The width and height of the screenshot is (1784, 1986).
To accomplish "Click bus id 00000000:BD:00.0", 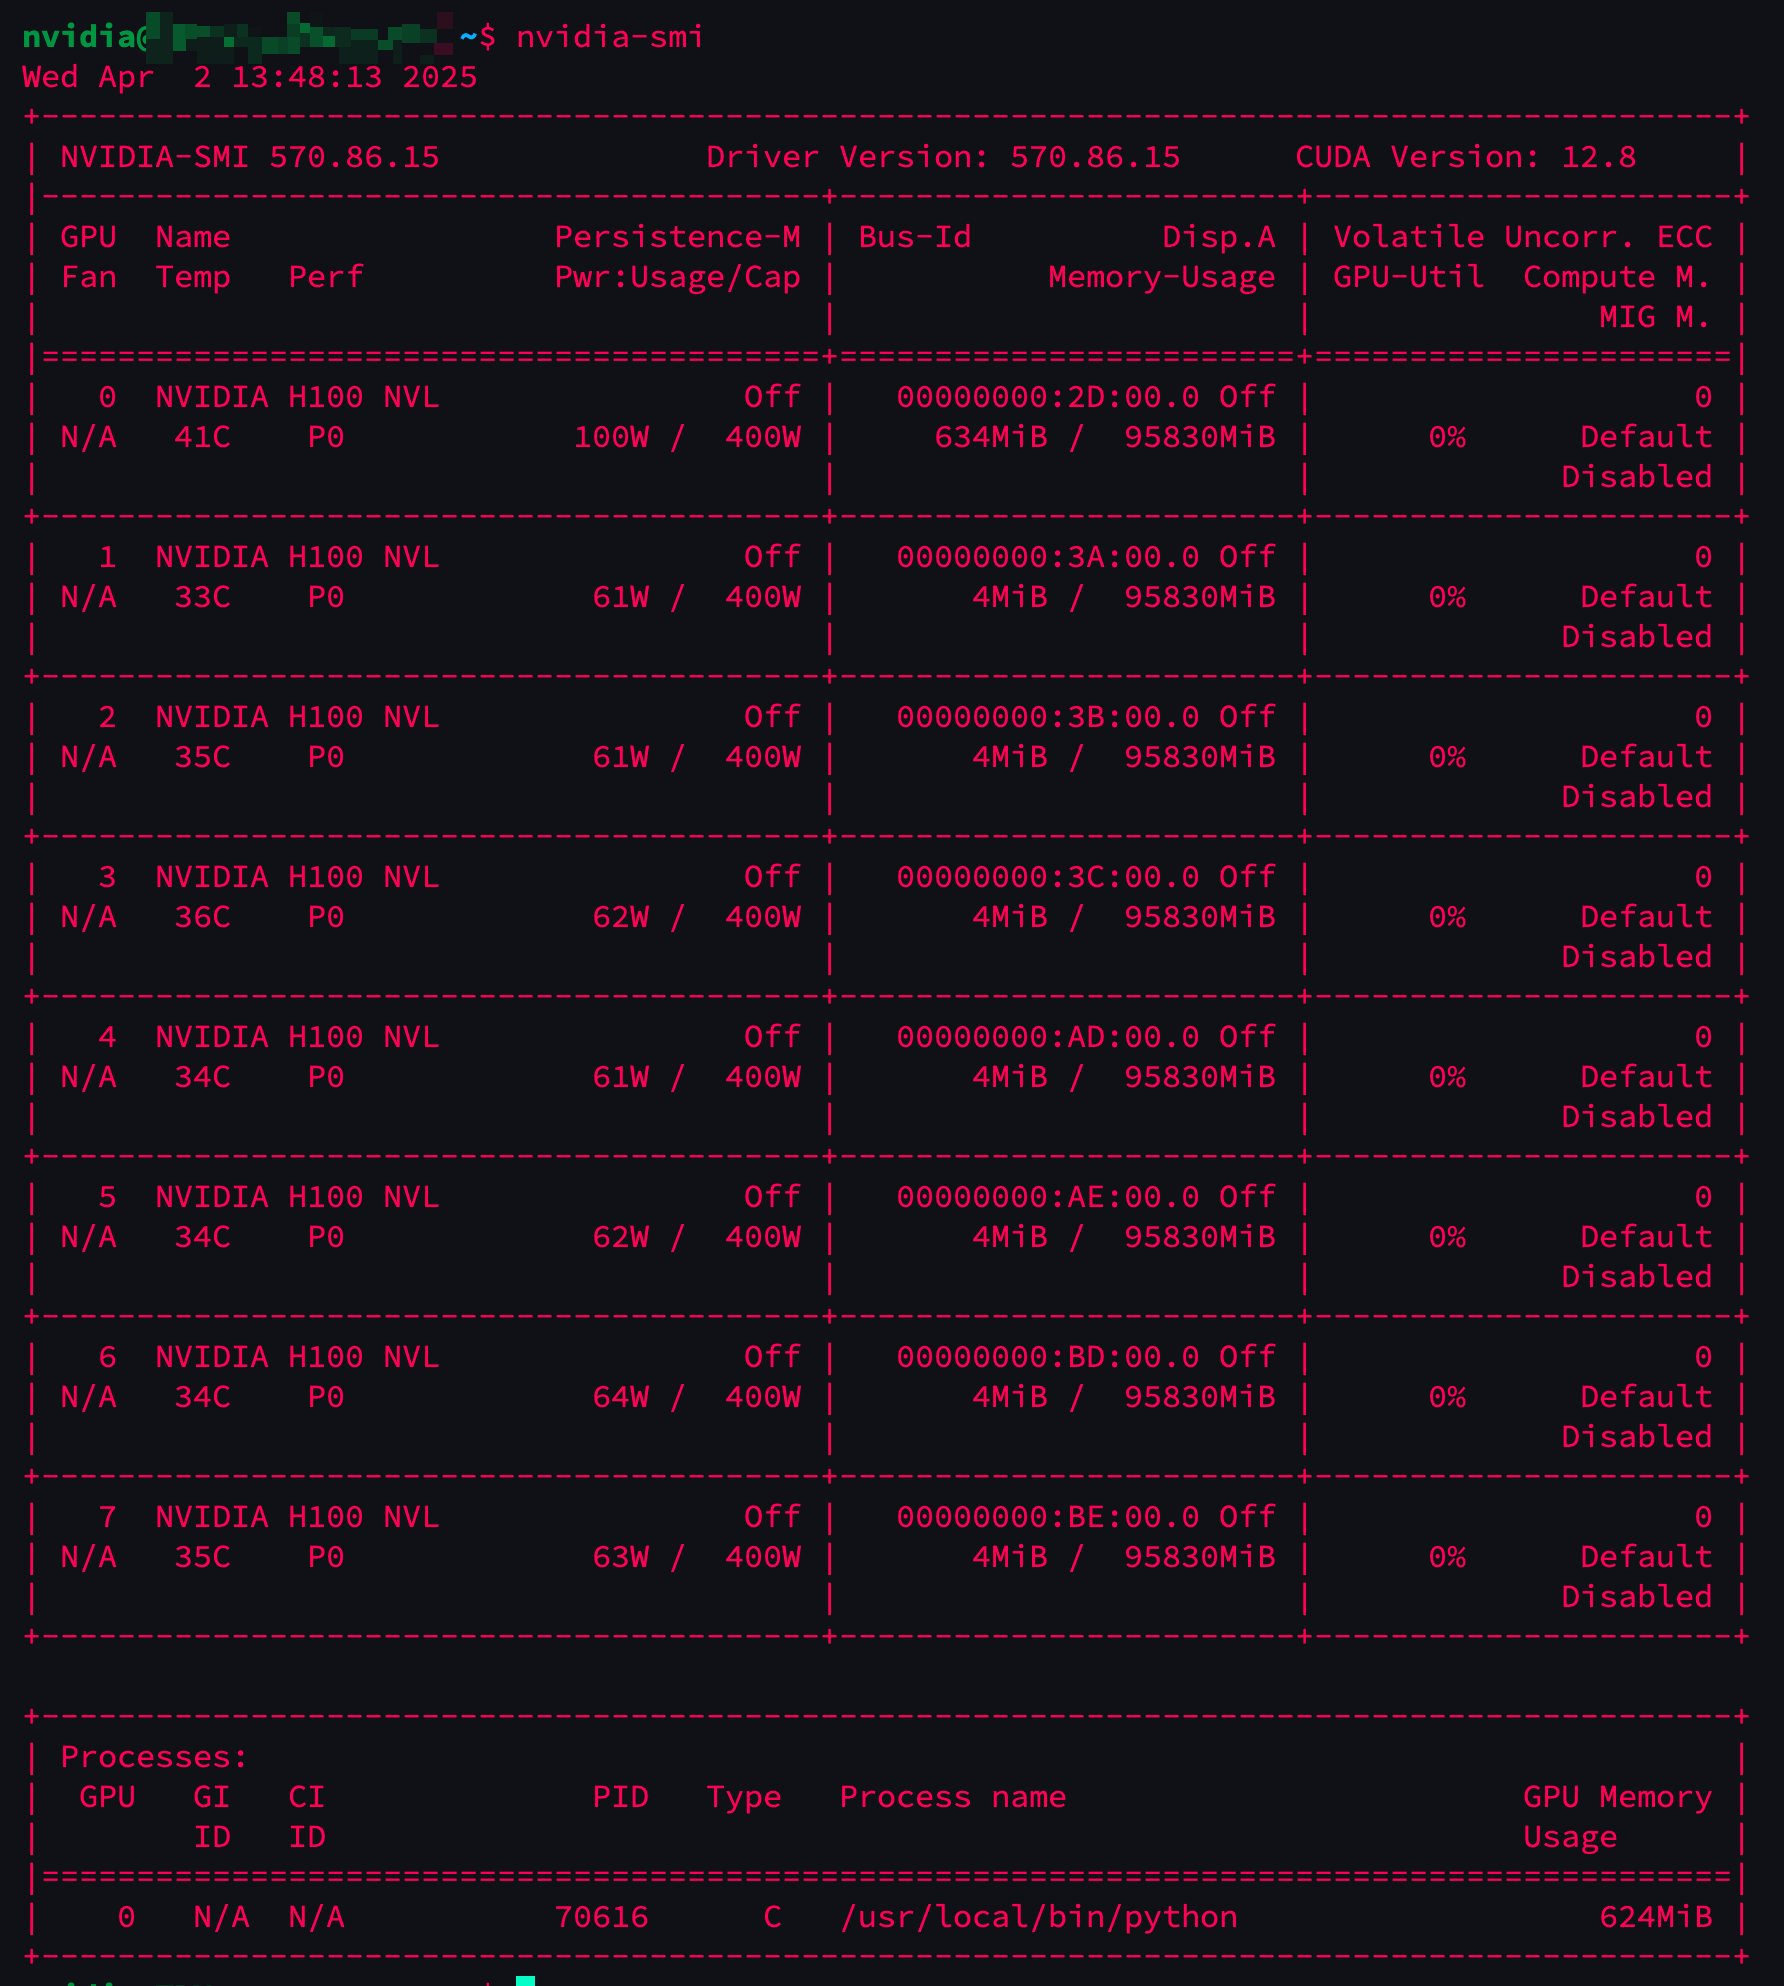I will tap(1048, 1357).
